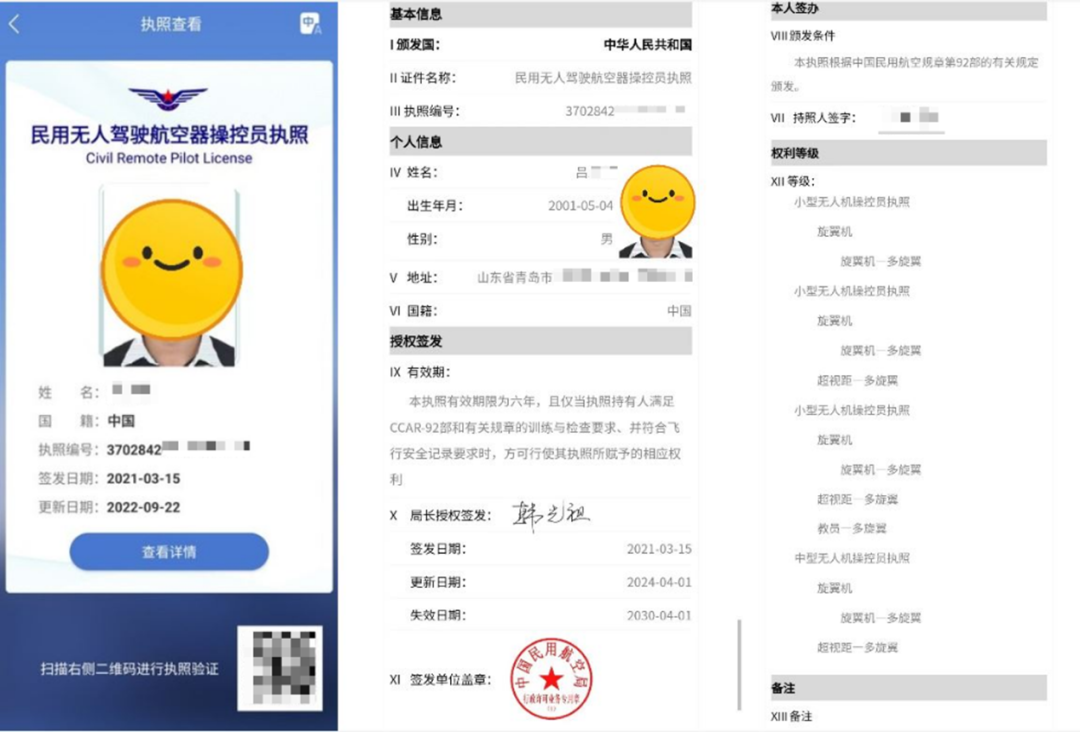Select the 本人签办 section header
Viewport: 1080px width, 732px height.
(x=905, y=11)
